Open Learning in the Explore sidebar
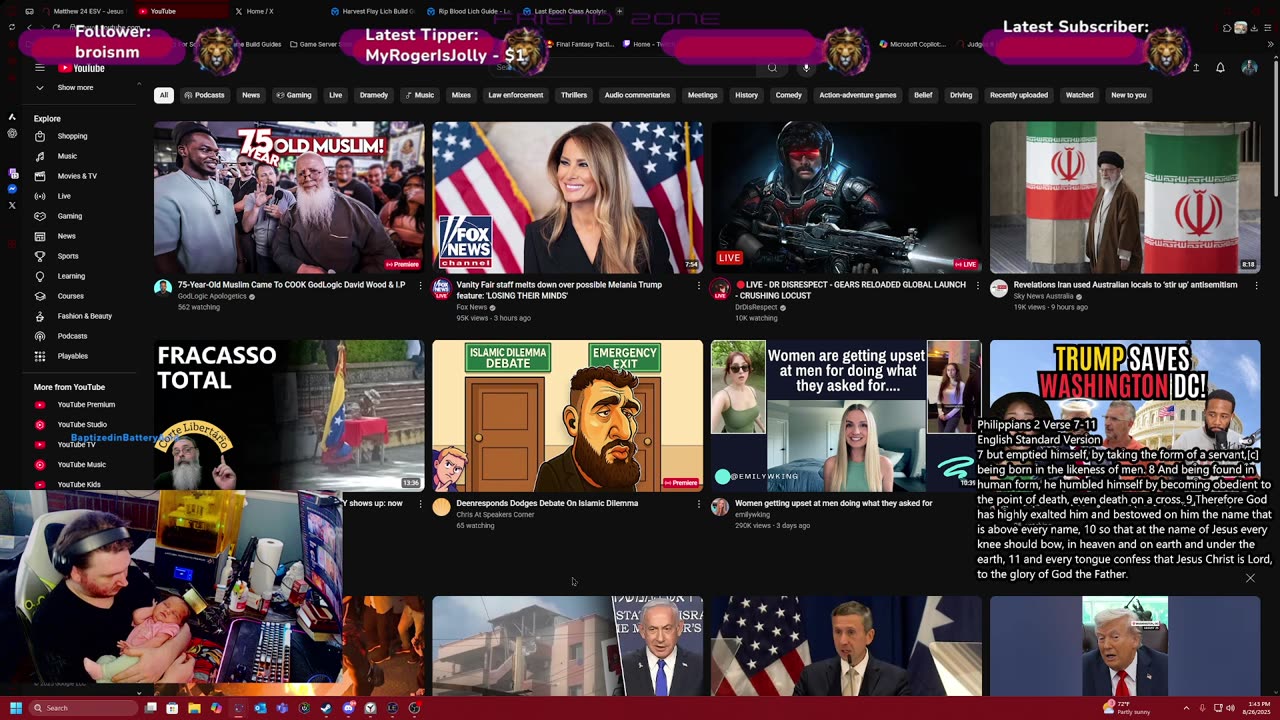This screenshot has height=720, width=1280. click(71, 276)
